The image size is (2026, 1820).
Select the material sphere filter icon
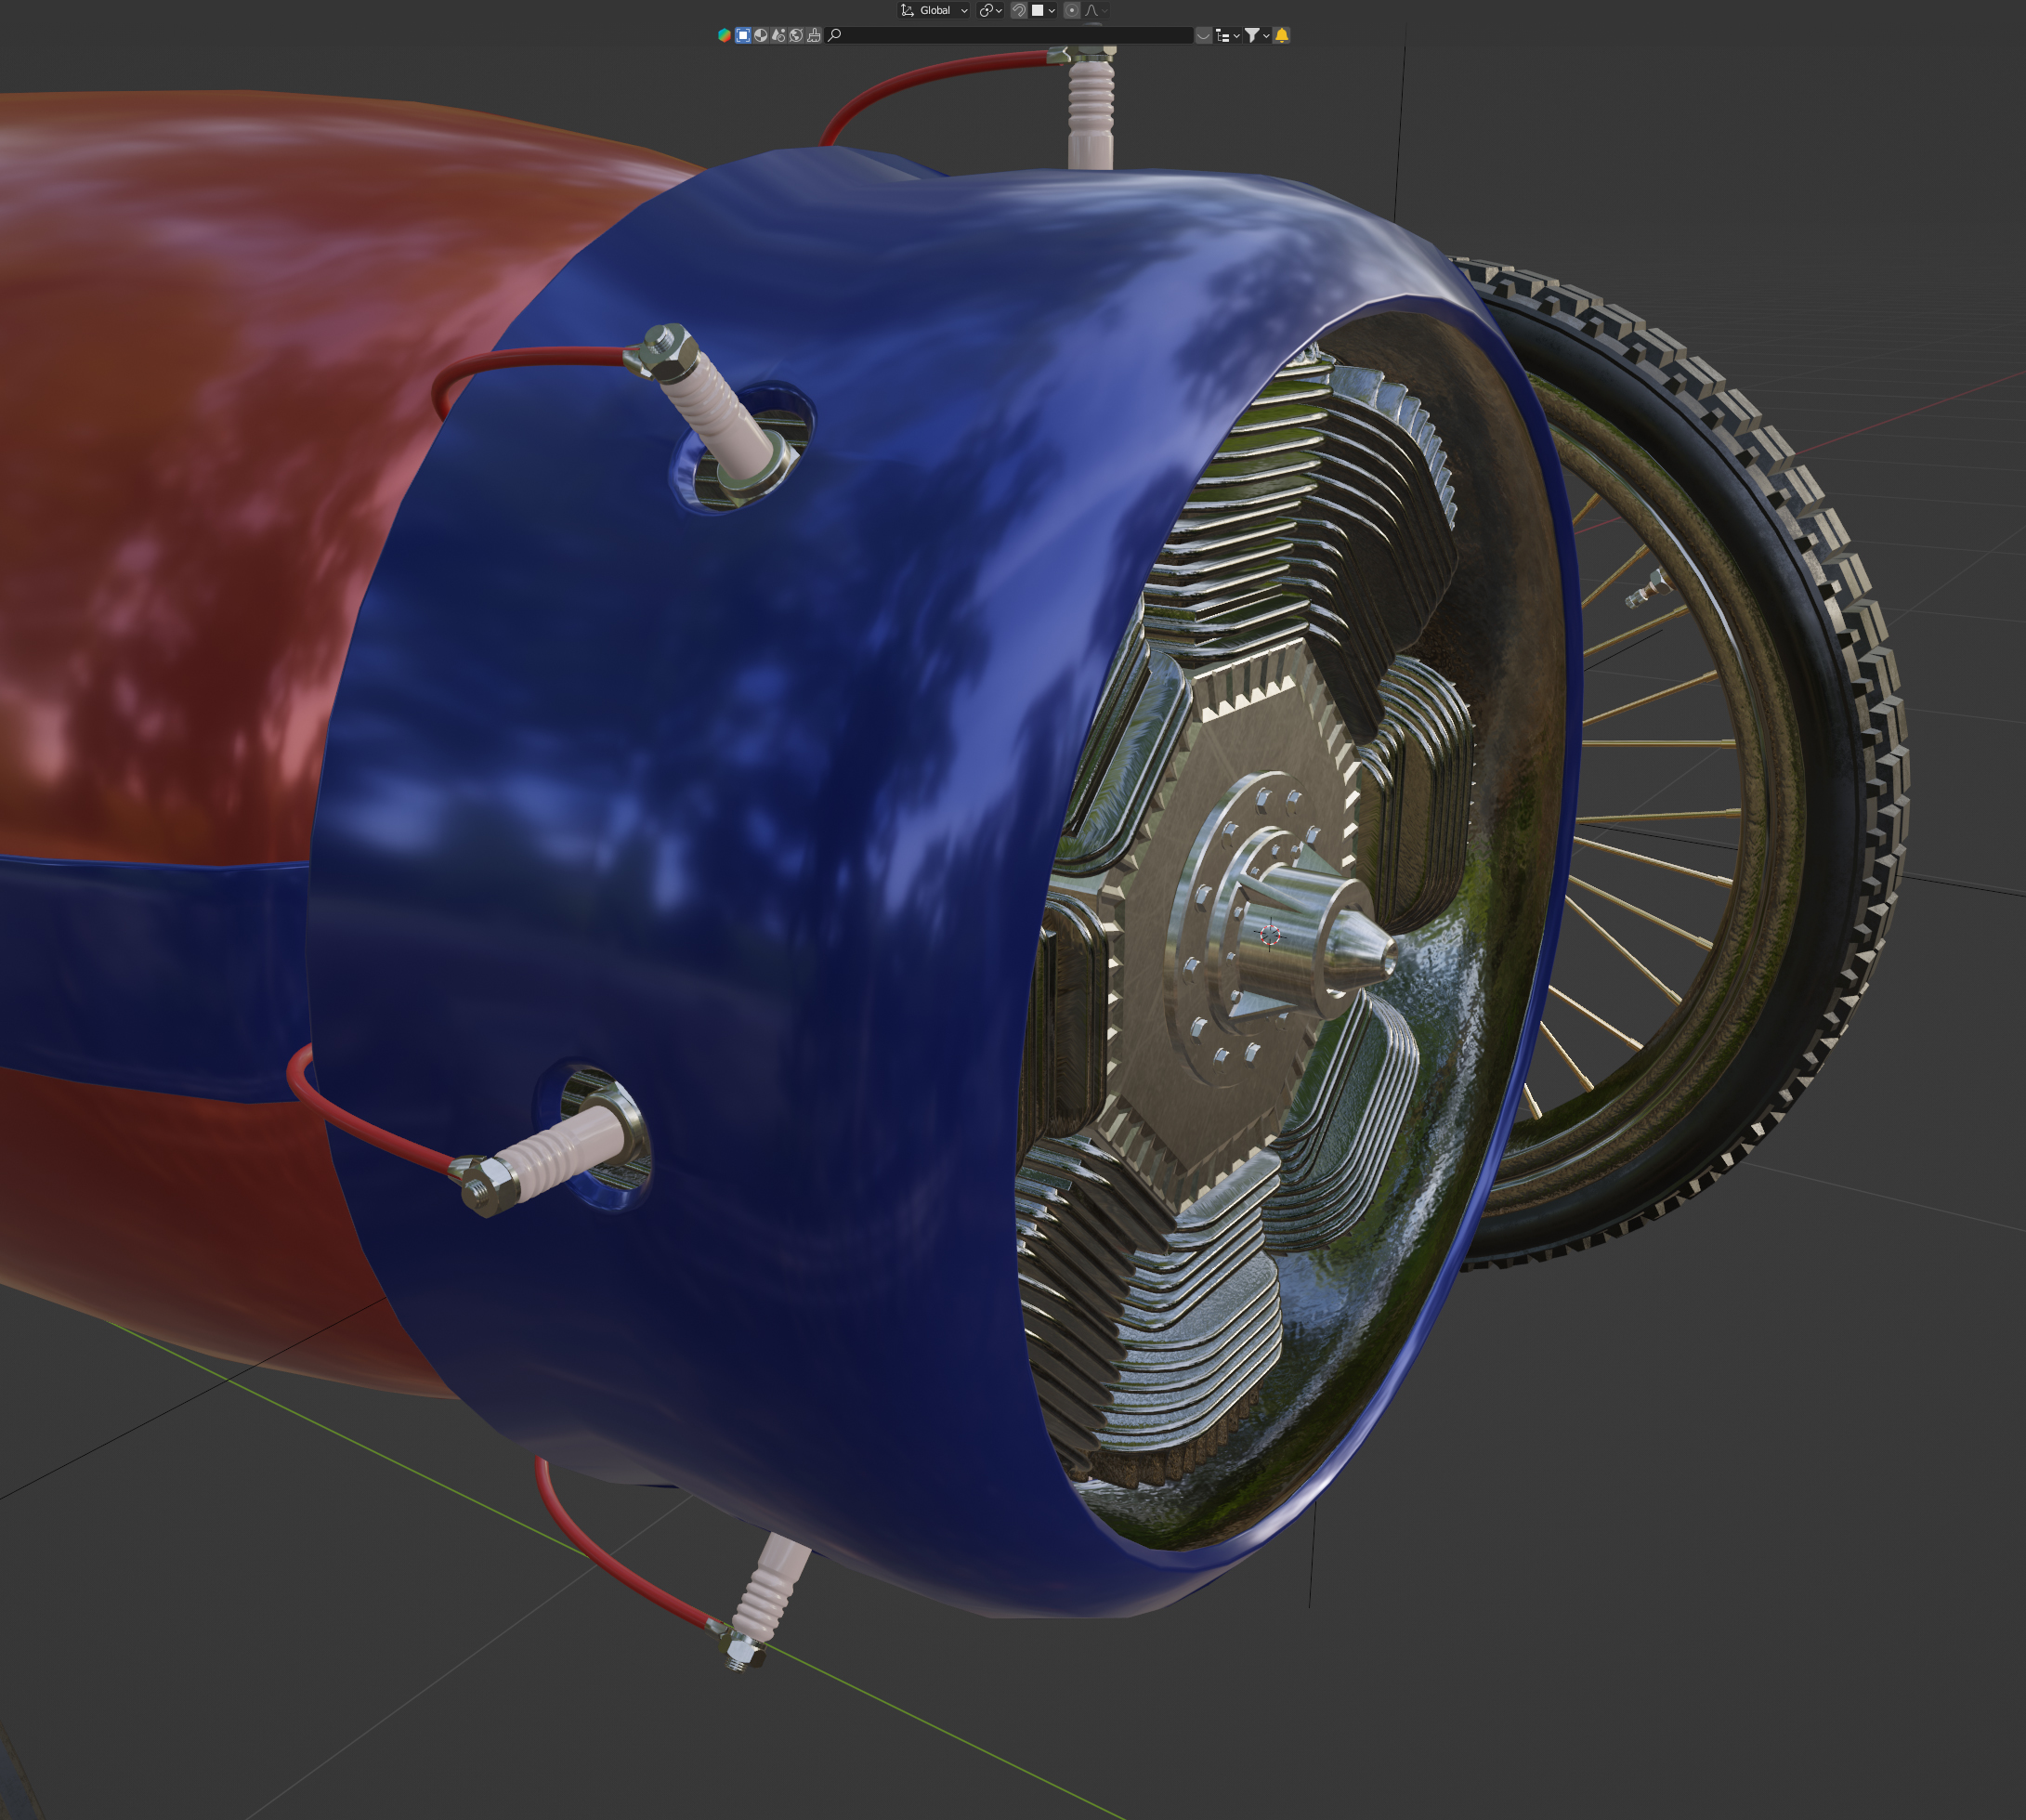point(761,35)
